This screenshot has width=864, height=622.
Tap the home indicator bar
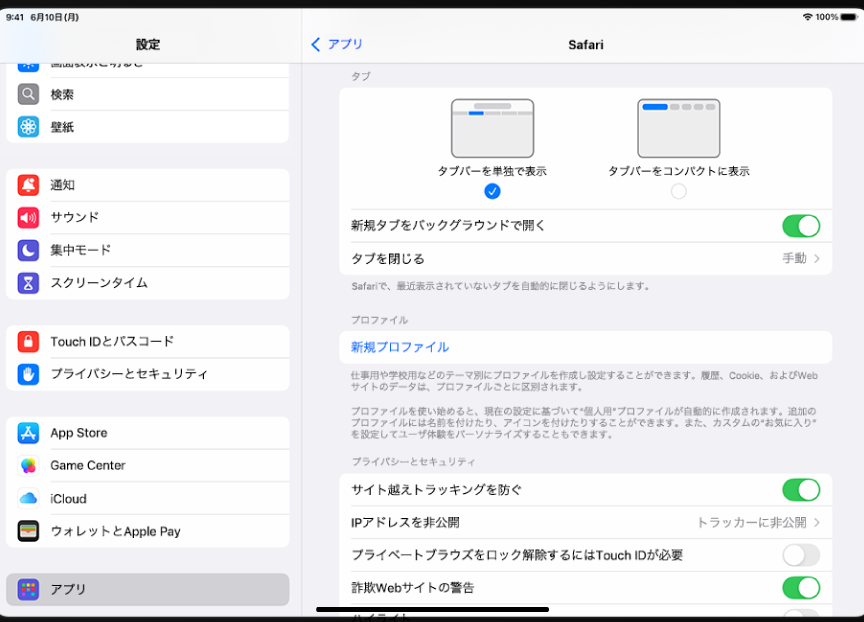433,609
